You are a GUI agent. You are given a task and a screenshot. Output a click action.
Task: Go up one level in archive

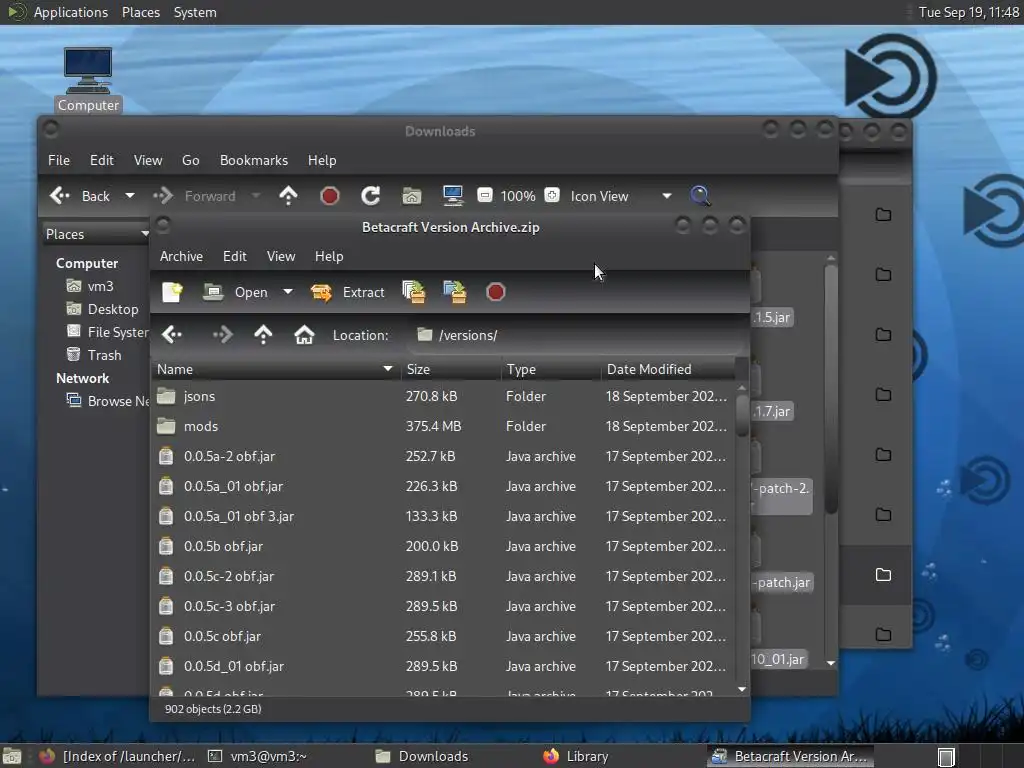(263, 335)
